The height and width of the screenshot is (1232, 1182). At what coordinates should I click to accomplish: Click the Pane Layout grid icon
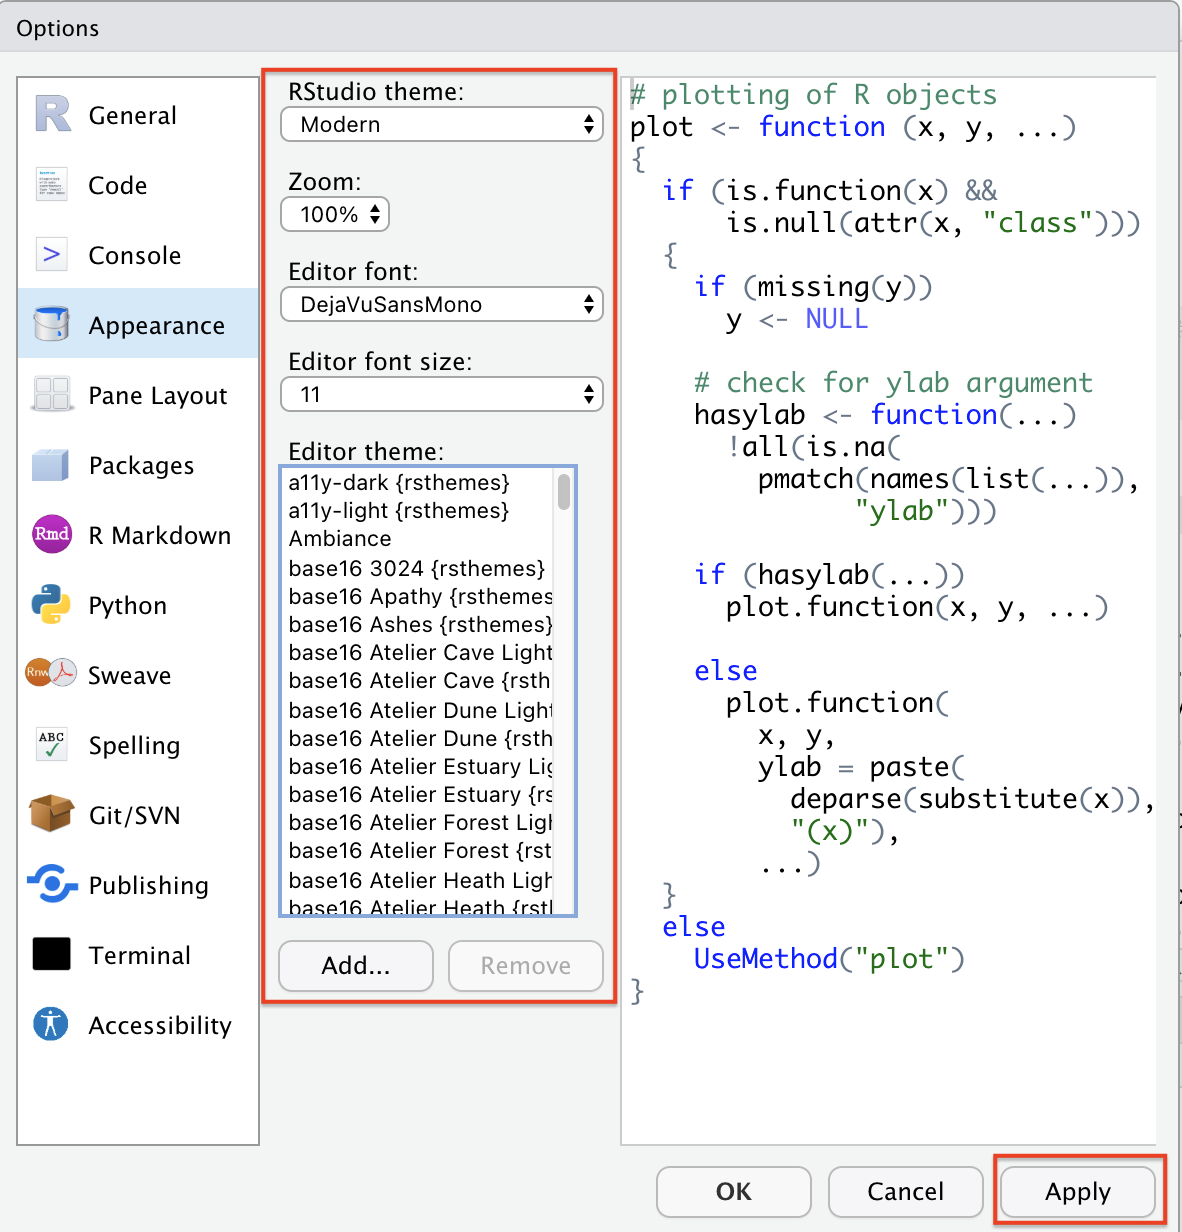pyautogui.click(x=52, y=394)
